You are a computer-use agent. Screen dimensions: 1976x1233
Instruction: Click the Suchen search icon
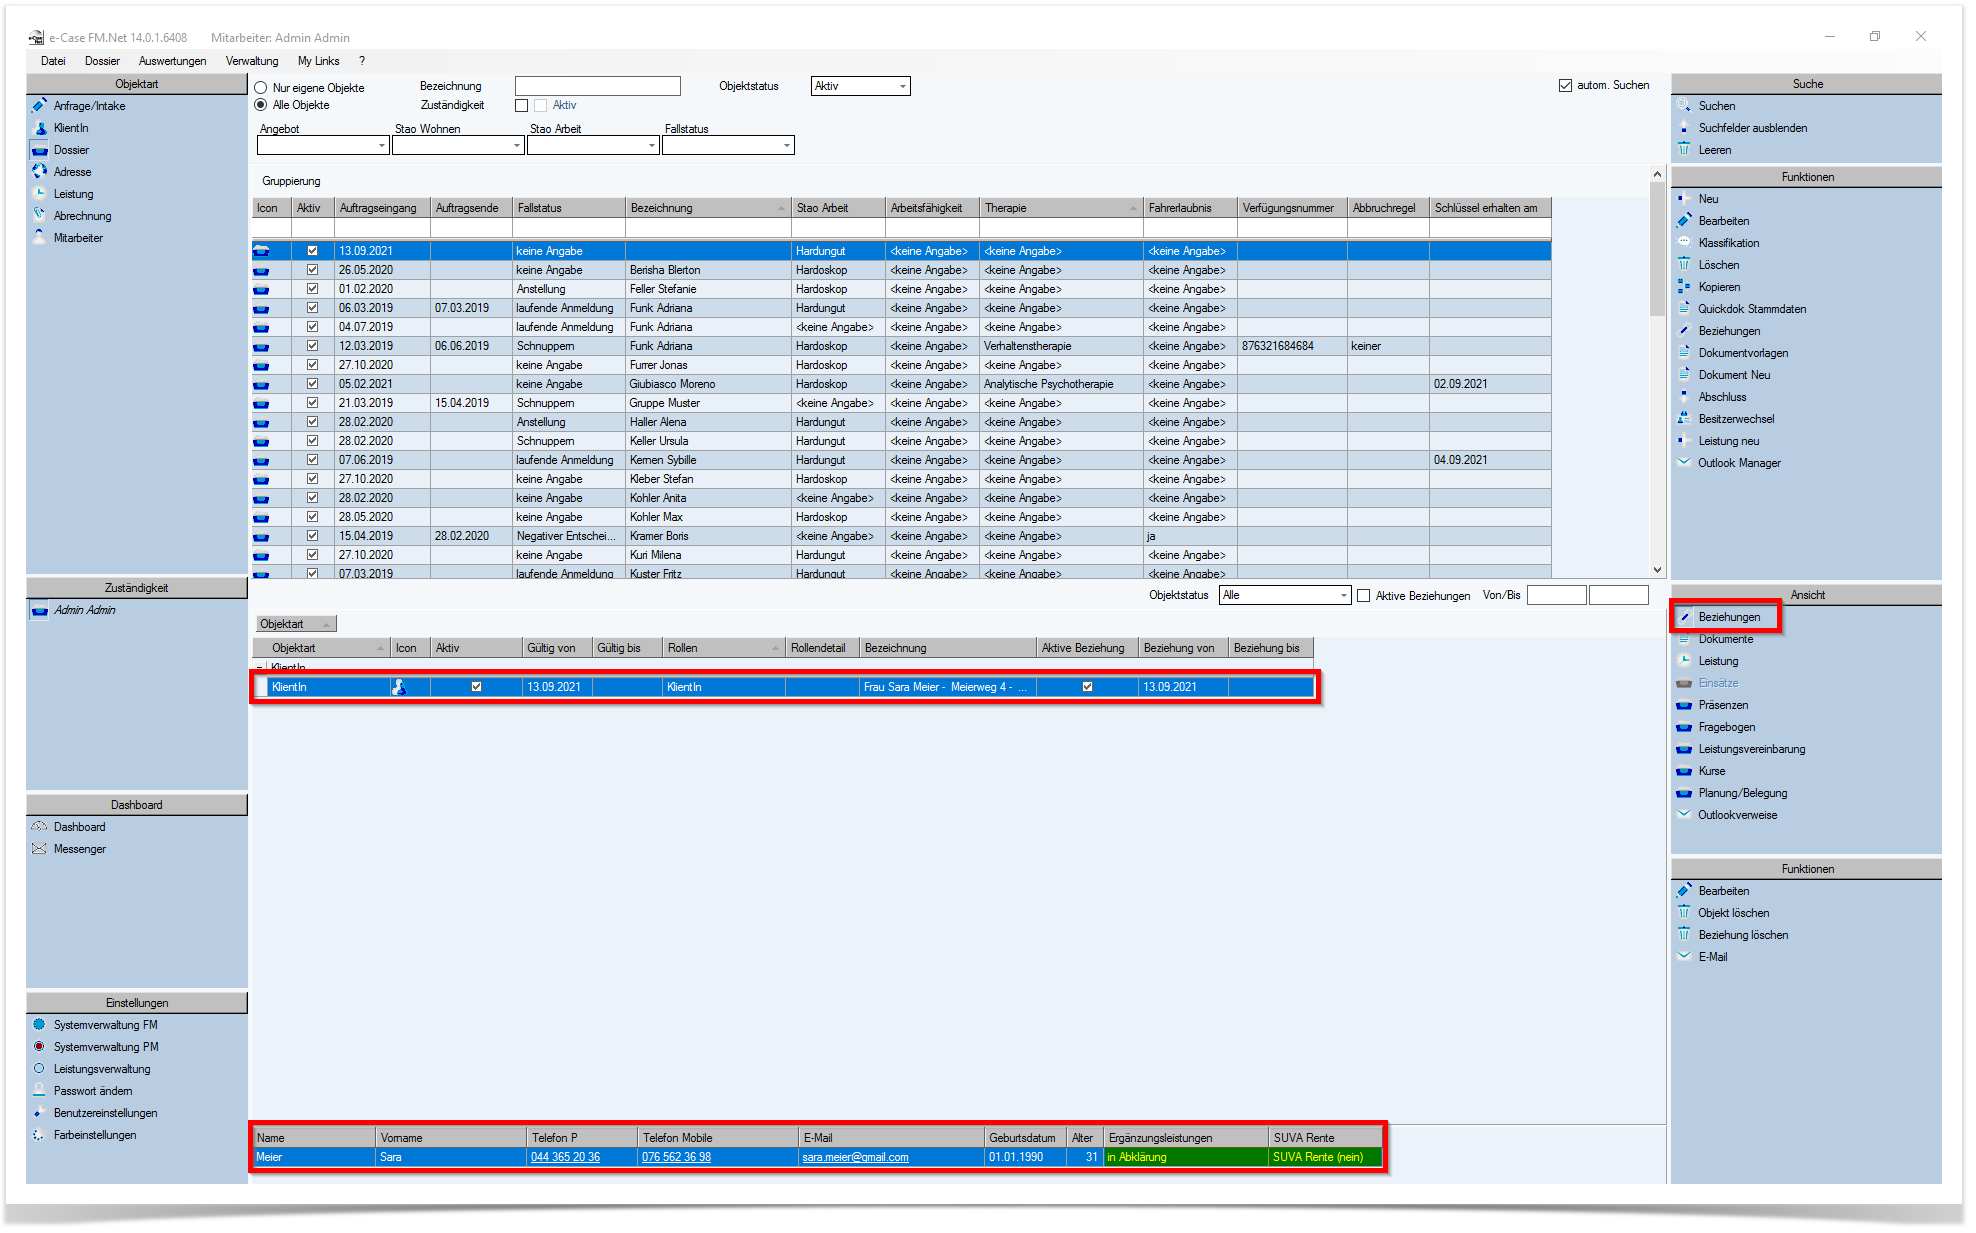tap(1684, 106)
